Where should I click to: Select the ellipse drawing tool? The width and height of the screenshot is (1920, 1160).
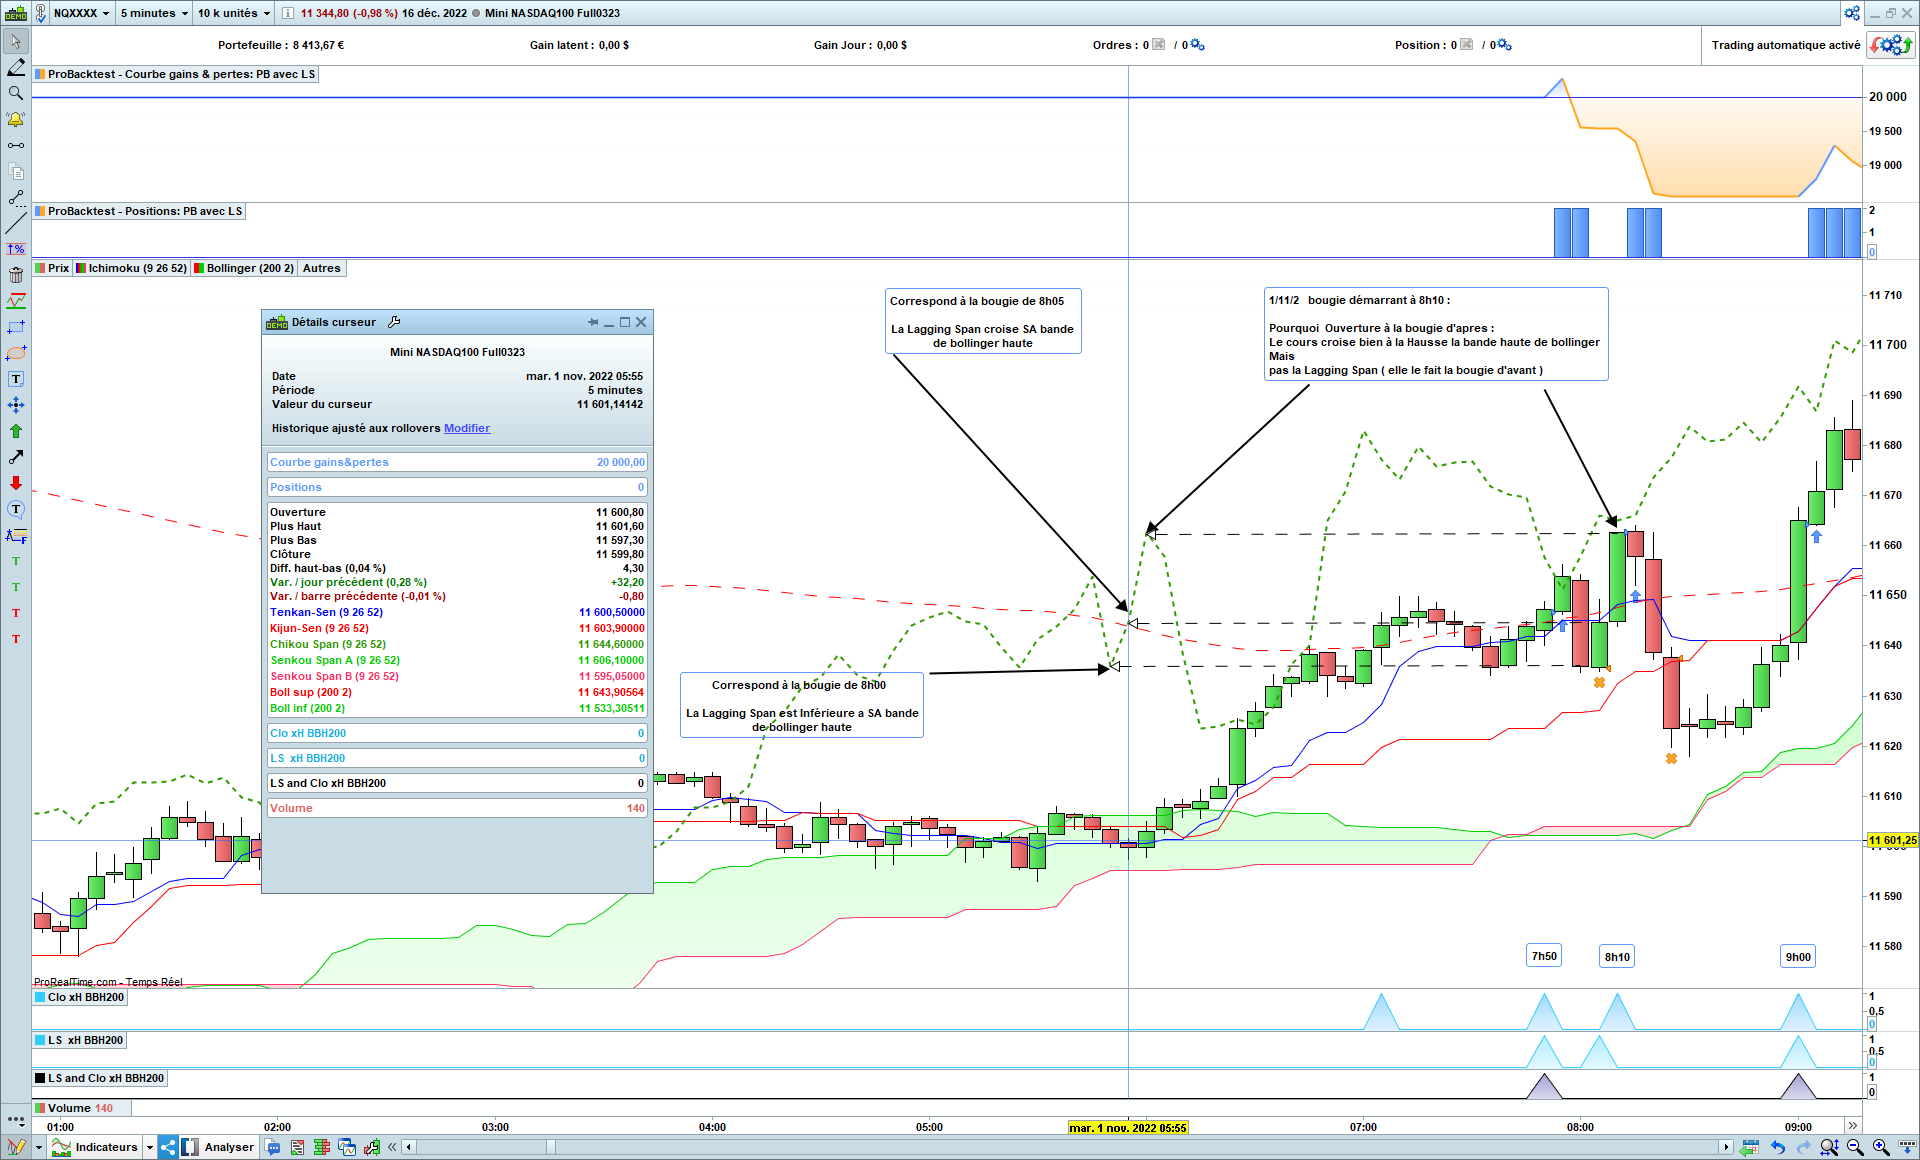click(16, 353)
